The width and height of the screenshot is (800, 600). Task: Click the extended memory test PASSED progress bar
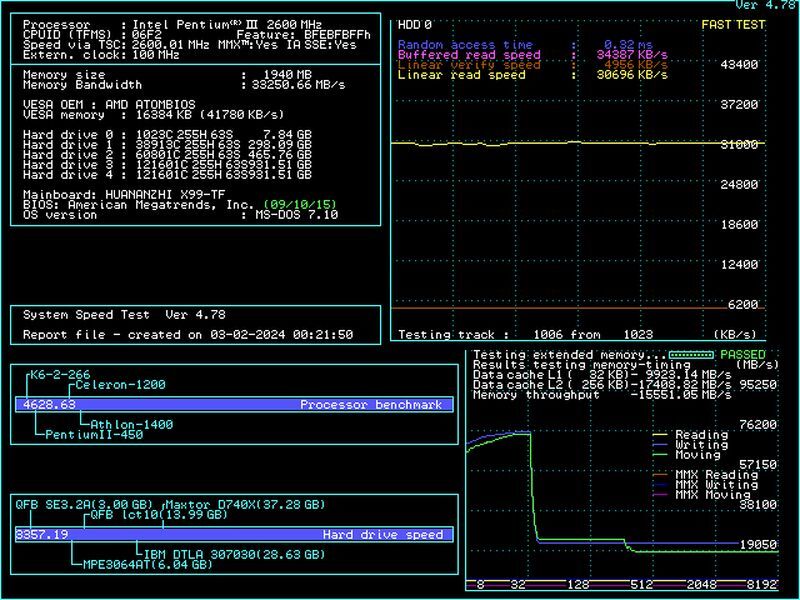click(691, 355)
